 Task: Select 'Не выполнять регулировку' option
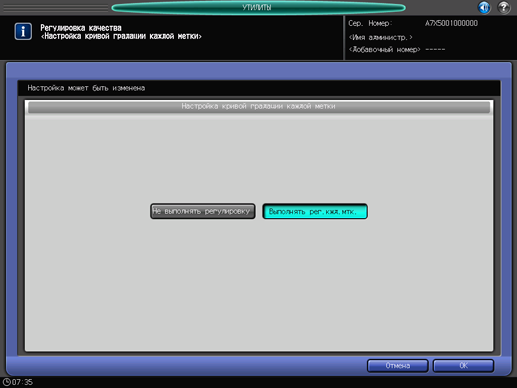click(203, 211)
